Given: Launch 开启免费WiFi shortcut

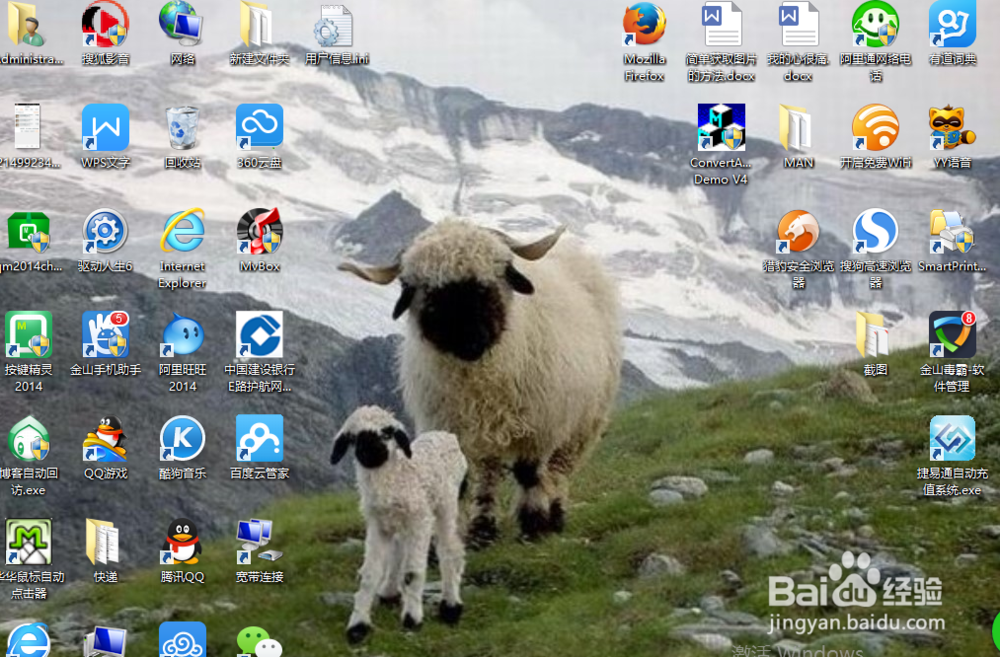Looking at the screenshot, I should (875, 128).
